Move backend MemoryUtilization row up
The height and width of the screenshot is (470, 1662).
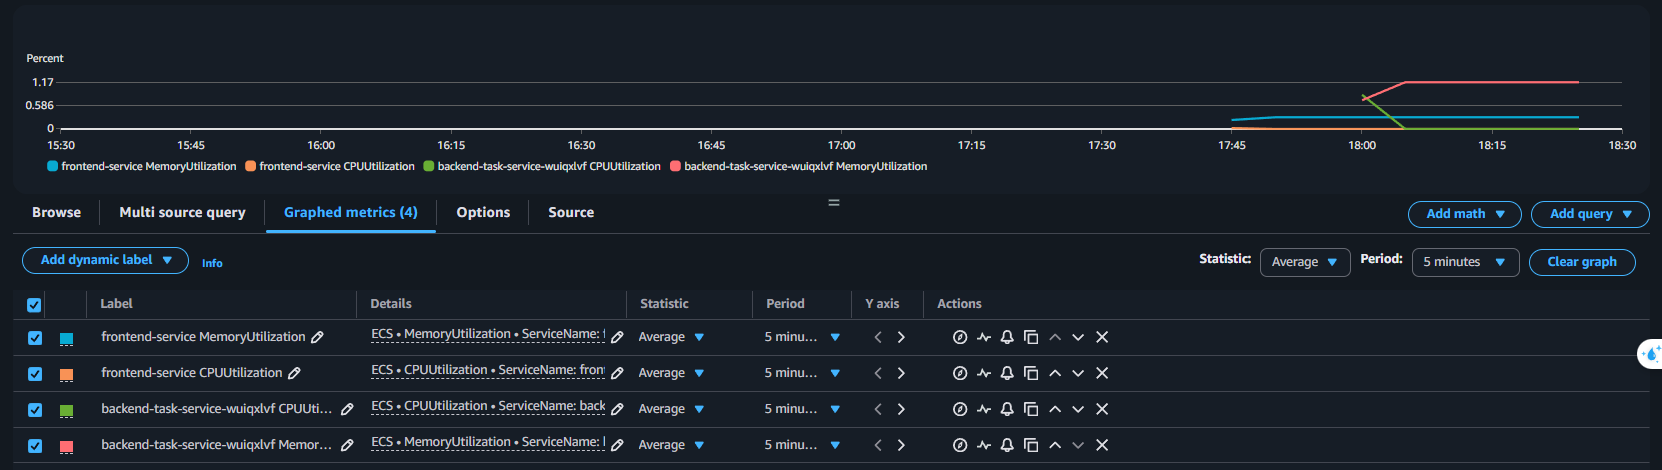[1055, 445]
